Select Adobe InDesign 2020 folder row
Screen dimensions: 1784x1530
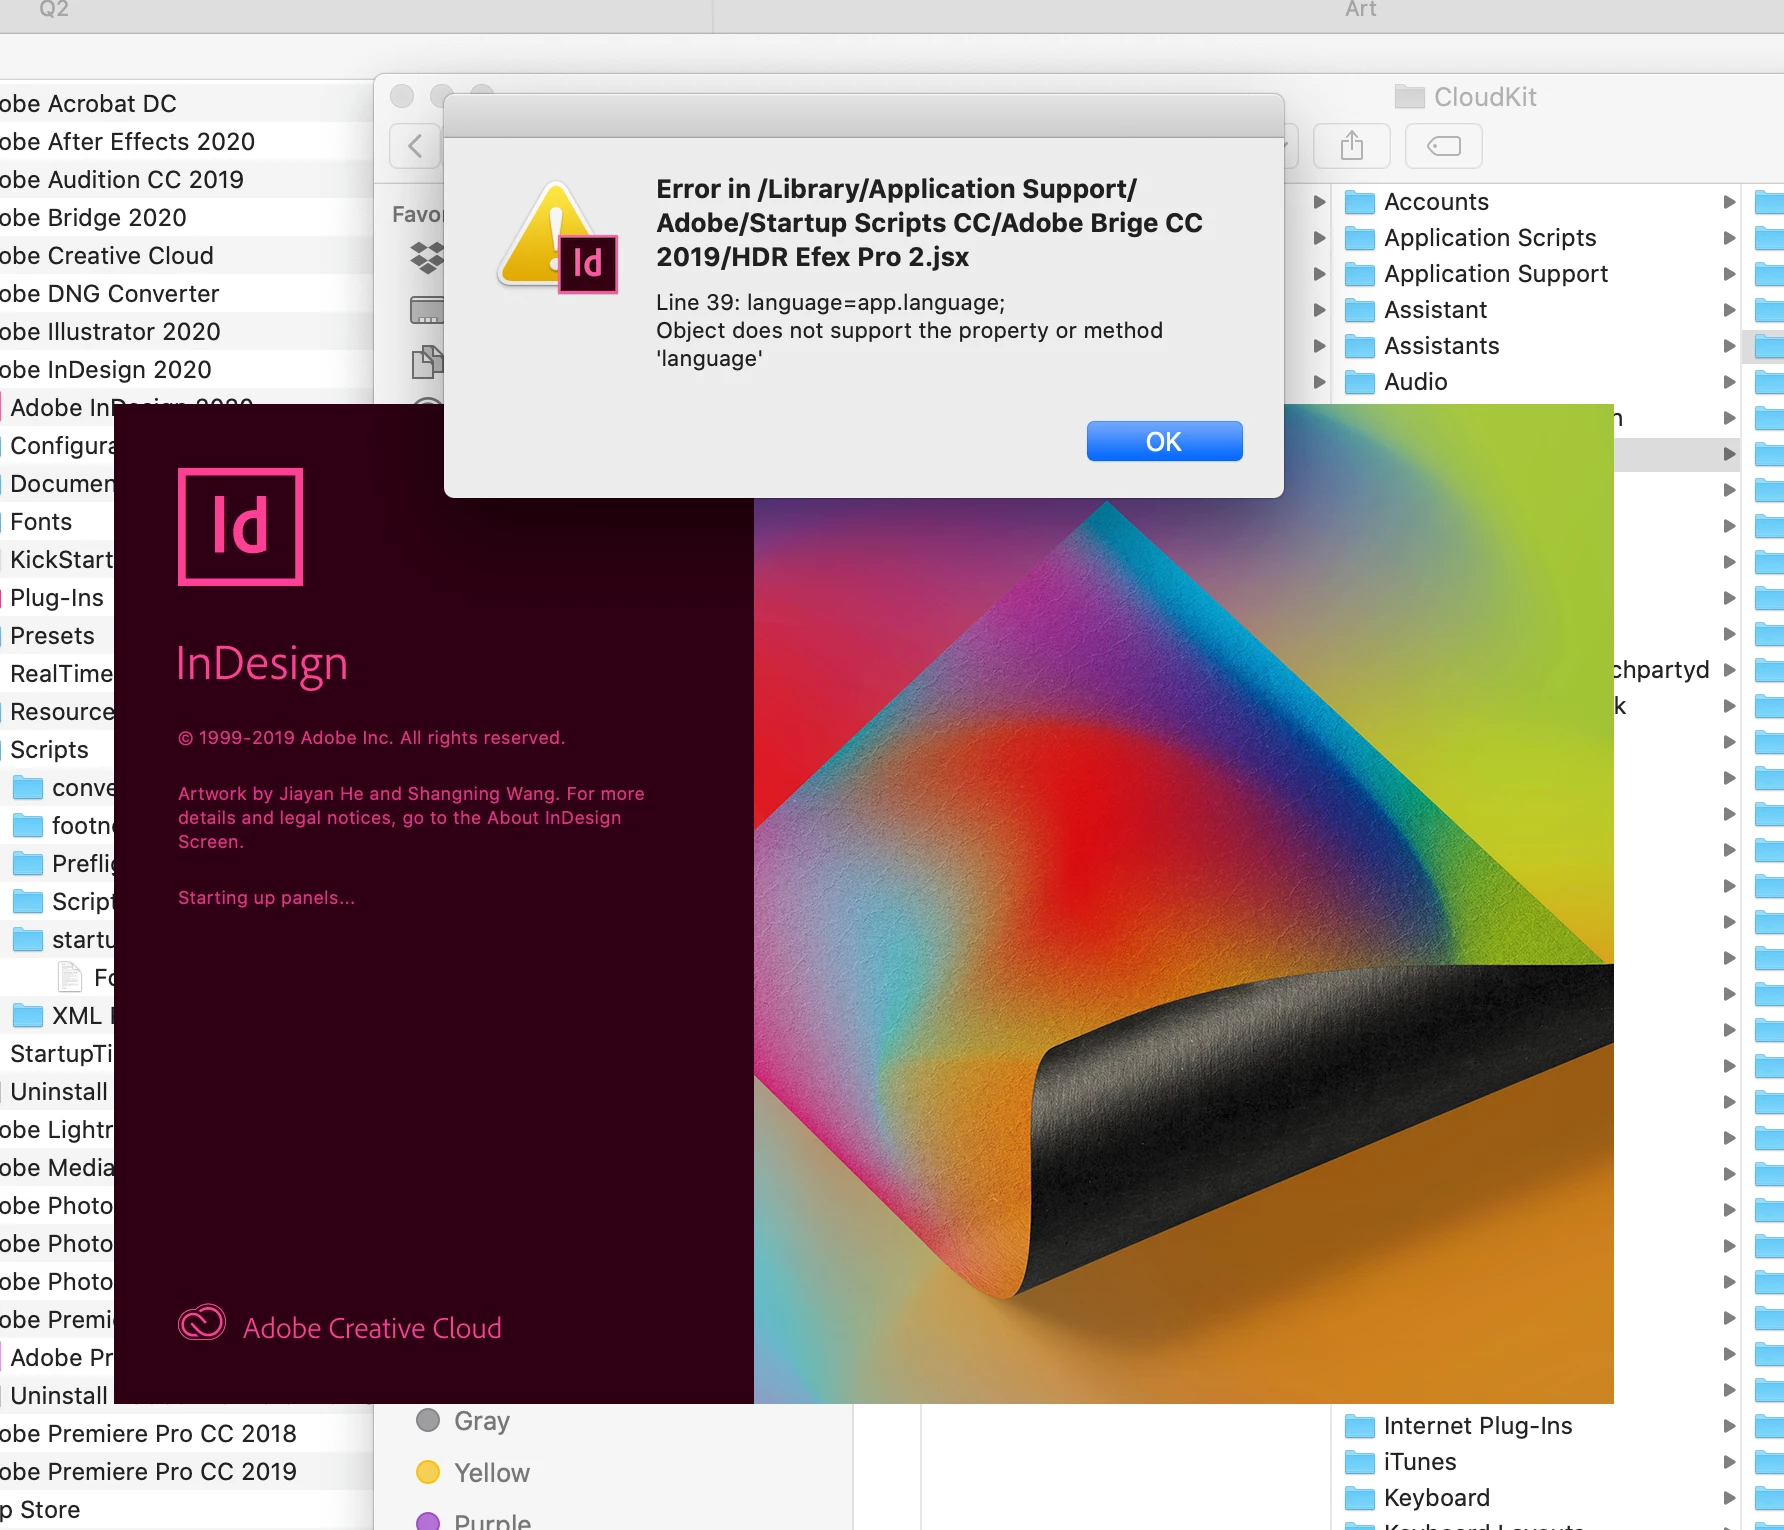186,370
